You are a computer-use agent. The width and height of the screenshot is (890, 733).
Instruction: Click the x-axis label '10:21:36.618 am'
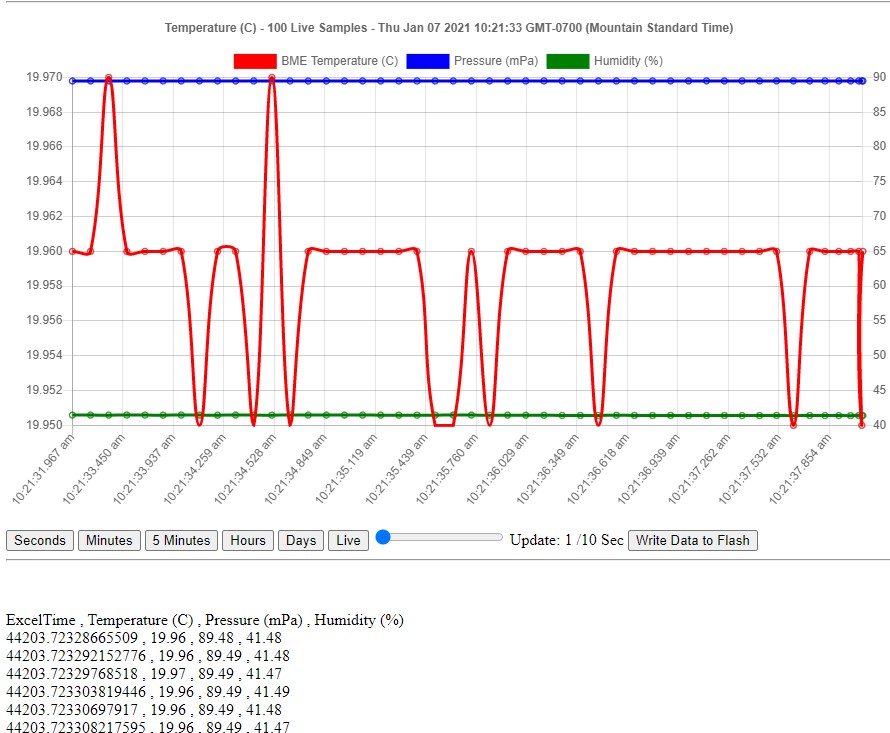(598, 469)
